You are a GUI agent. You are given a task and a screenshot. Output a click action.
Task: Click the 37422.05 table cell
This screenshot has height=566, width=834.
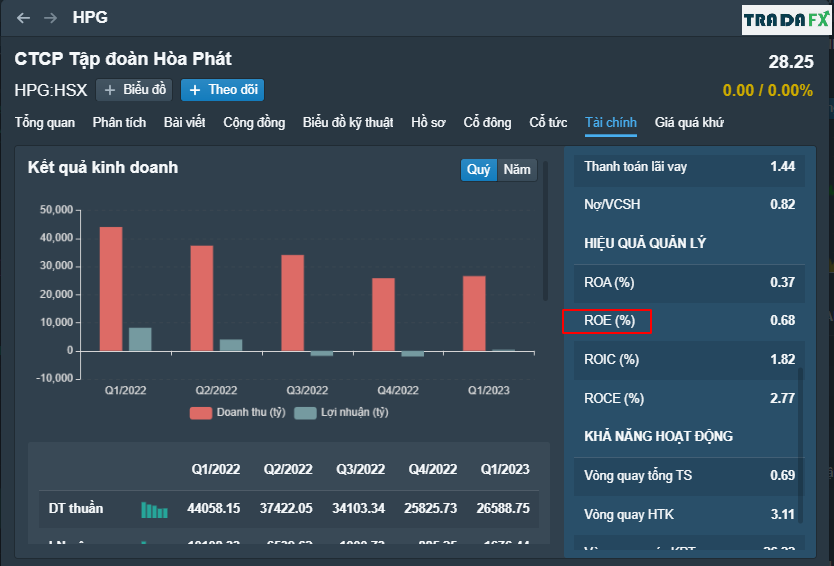286,509
